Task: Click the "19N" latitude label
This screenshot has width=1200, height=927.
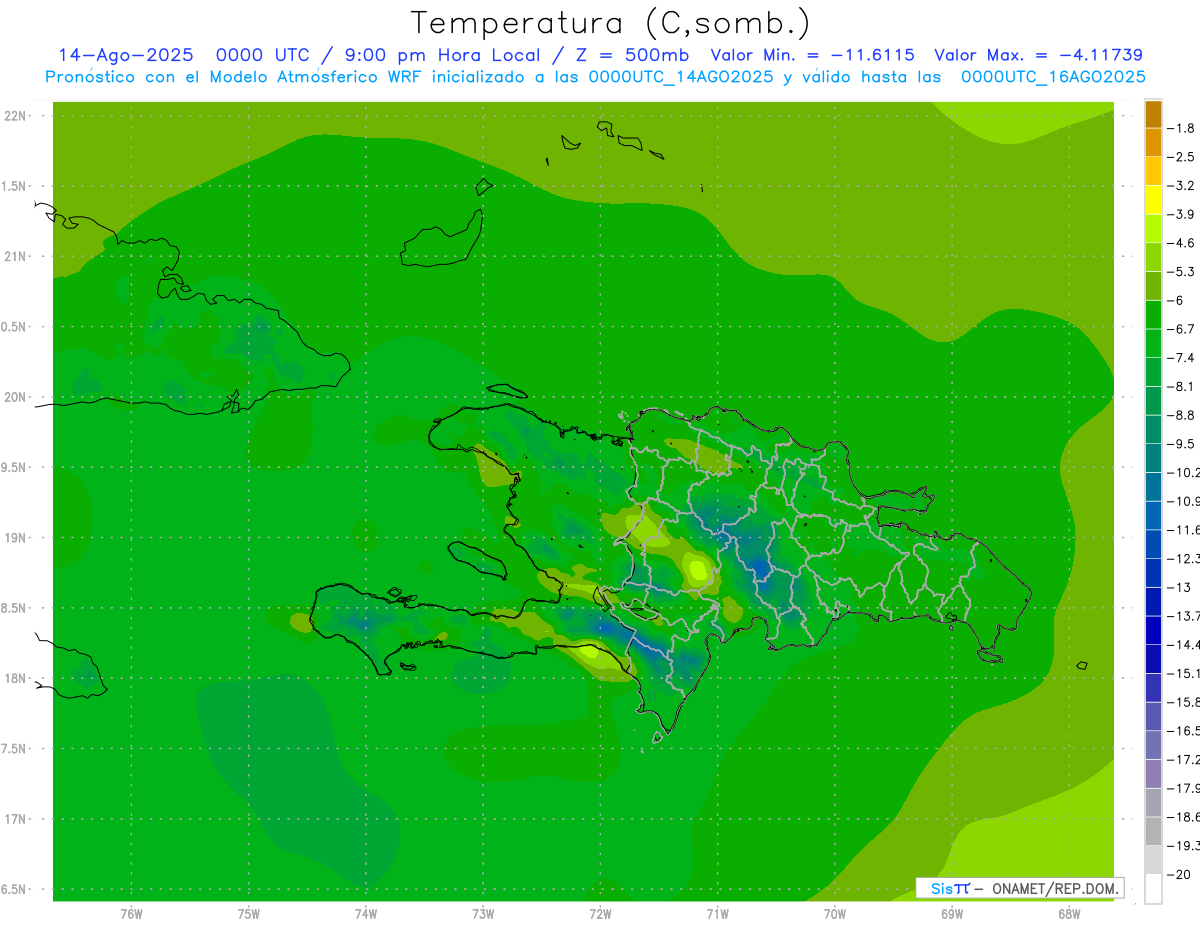Action: (x=15, y=538)
